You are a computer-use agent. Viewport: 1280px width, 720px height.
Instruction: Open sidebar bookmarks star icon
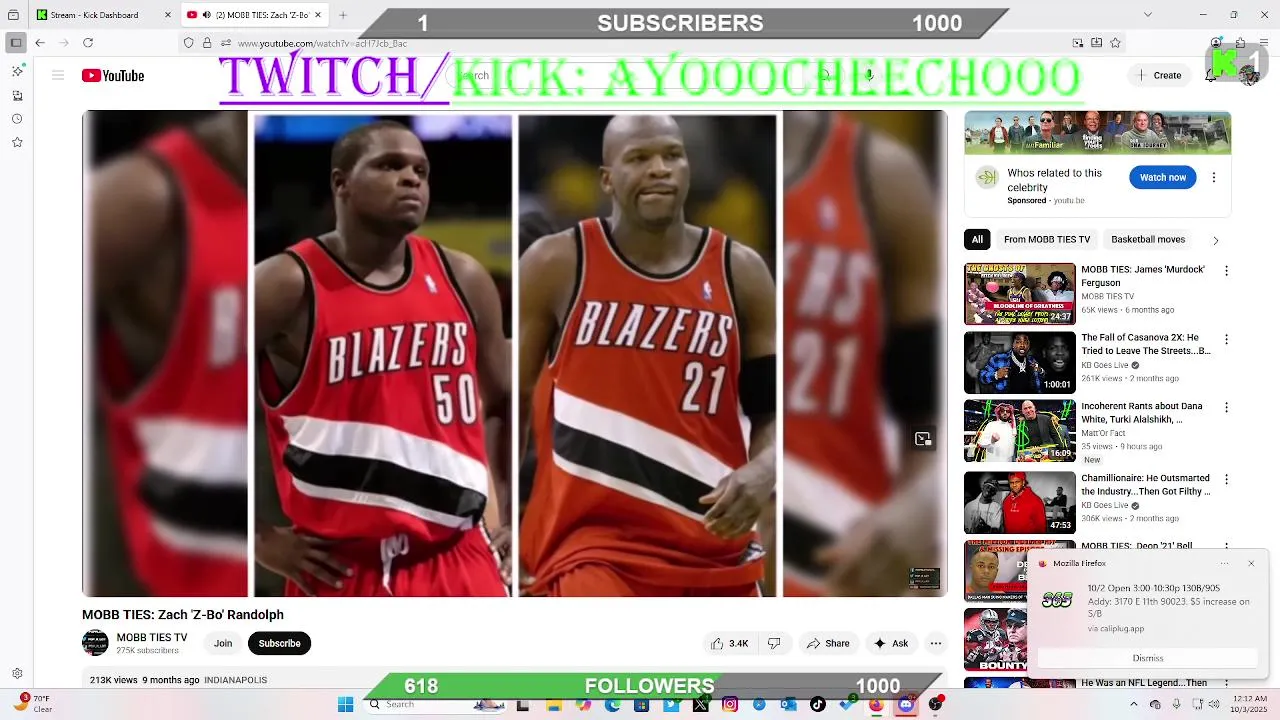(17, 142)
